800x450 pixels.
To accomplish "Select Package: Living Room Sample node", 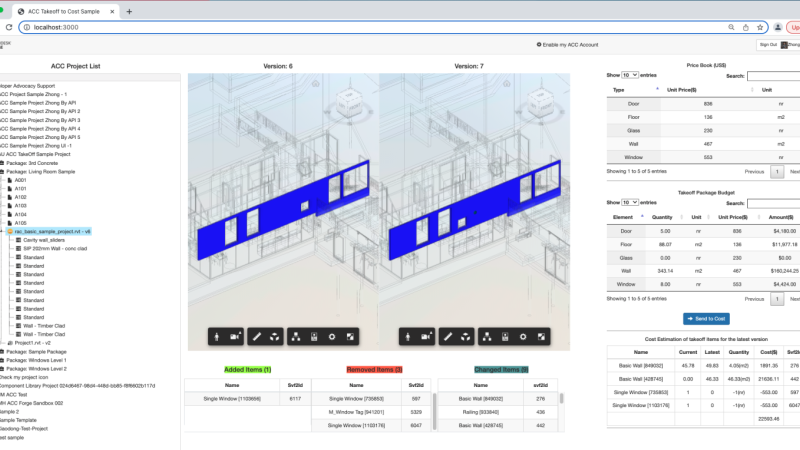I will pyautogui.click(x=40, y=172).
